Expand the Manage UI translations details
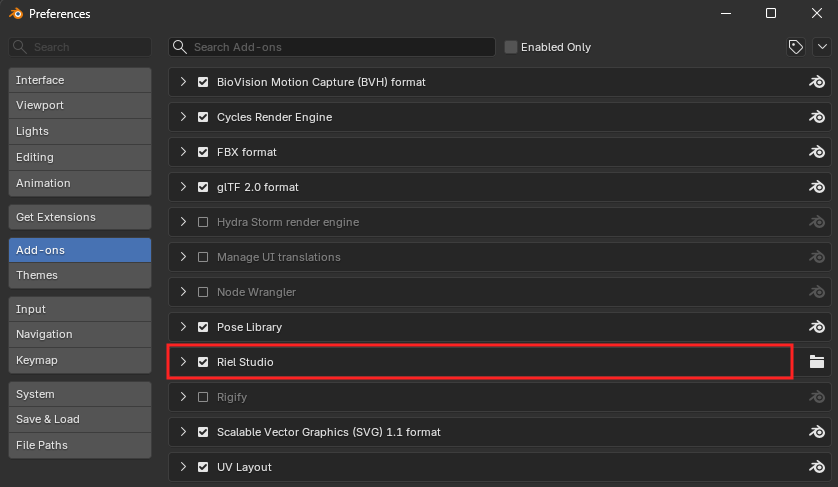838x487 pixels. tap(183, 257)
